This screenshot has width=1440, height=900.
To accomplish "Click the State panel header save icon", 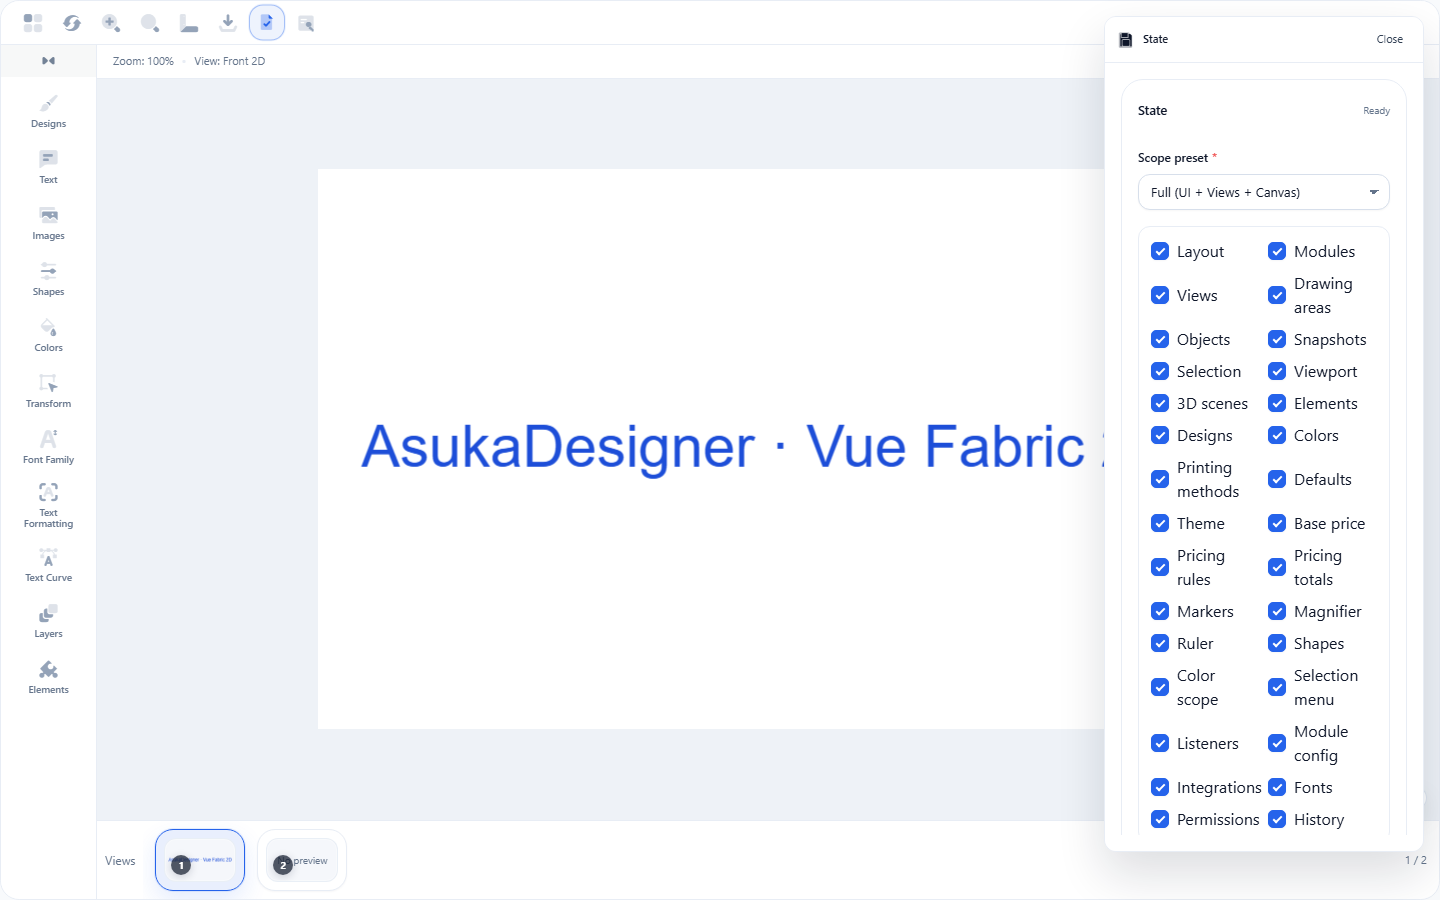I will [x=1126, y=40].
